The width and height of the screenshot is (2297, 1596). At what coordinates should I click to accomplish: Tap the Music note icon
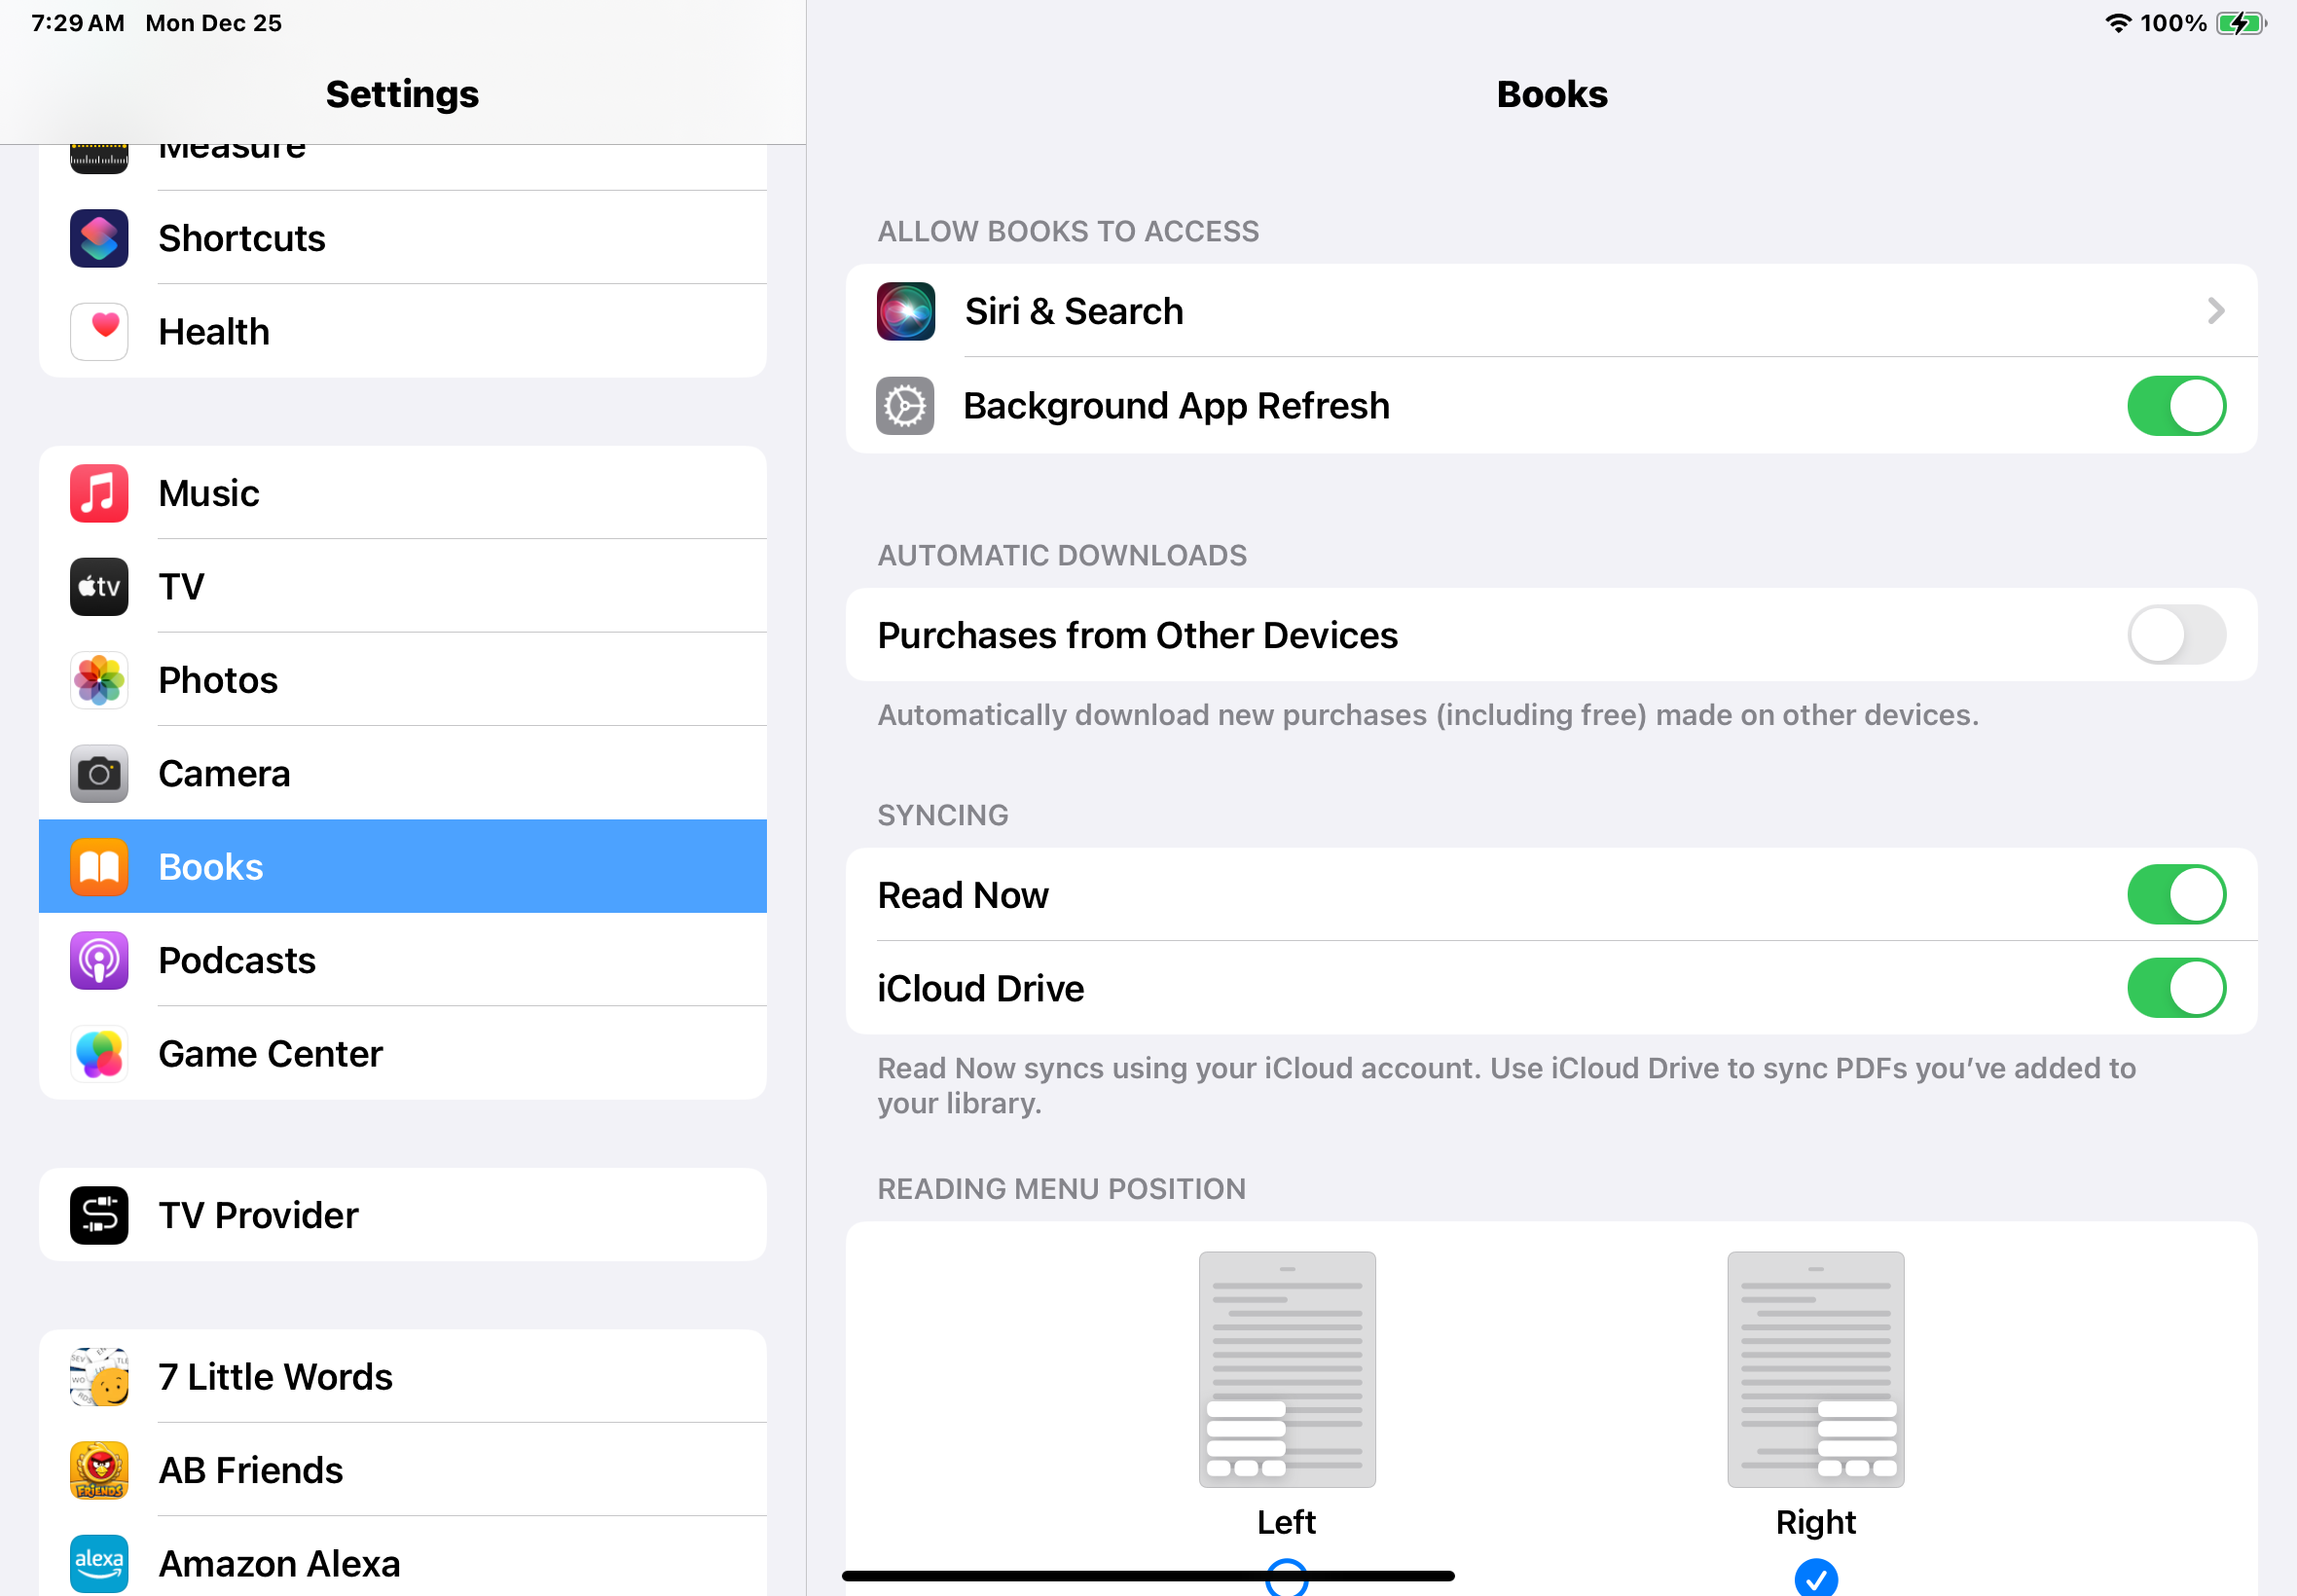click(99, 493)
